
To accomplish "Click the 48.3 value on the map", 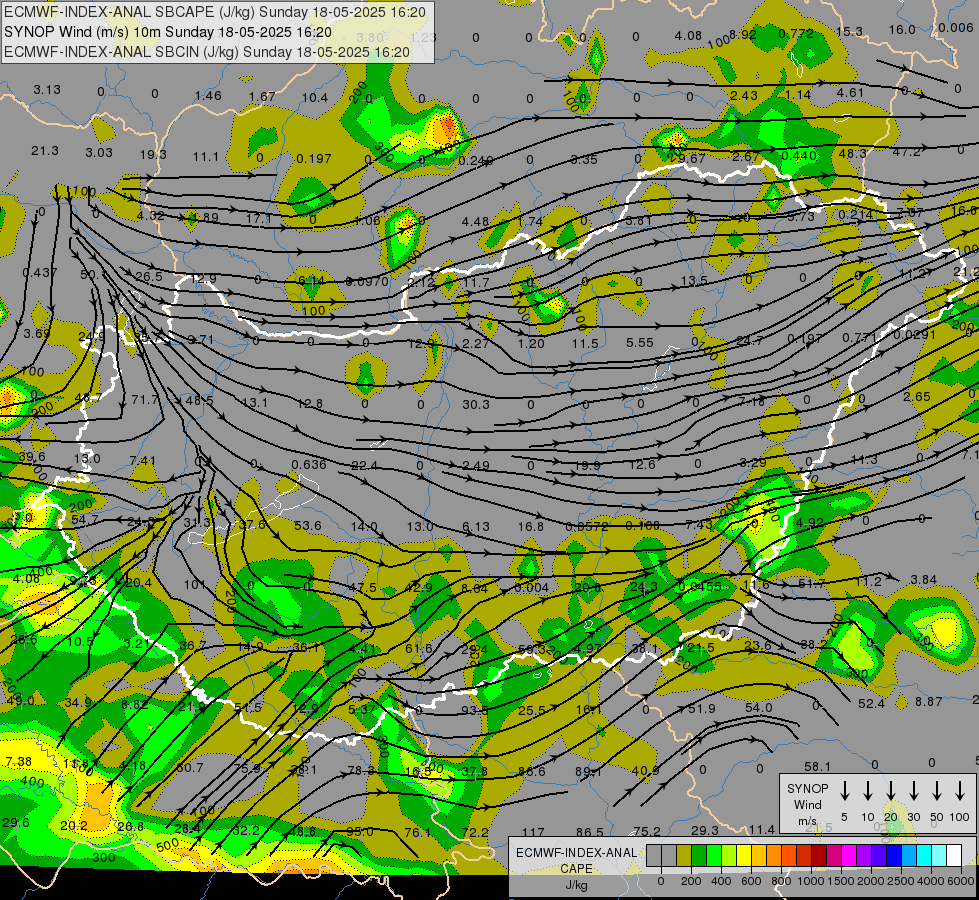I will click(x=853, y=154).
